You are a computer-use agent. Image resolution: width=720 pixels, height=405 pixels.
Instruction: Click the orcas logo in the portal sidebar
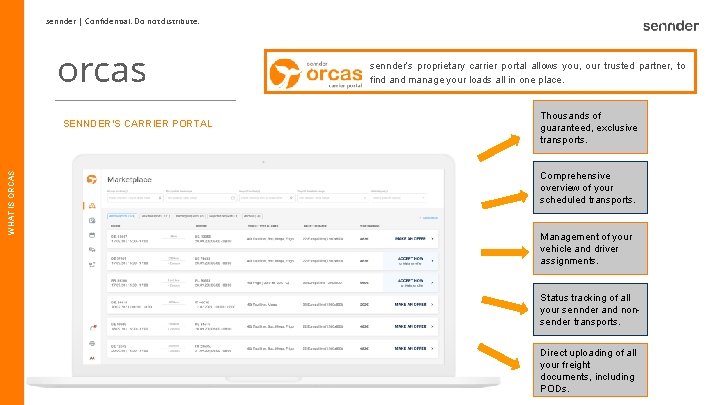click(x=92, y=180)
